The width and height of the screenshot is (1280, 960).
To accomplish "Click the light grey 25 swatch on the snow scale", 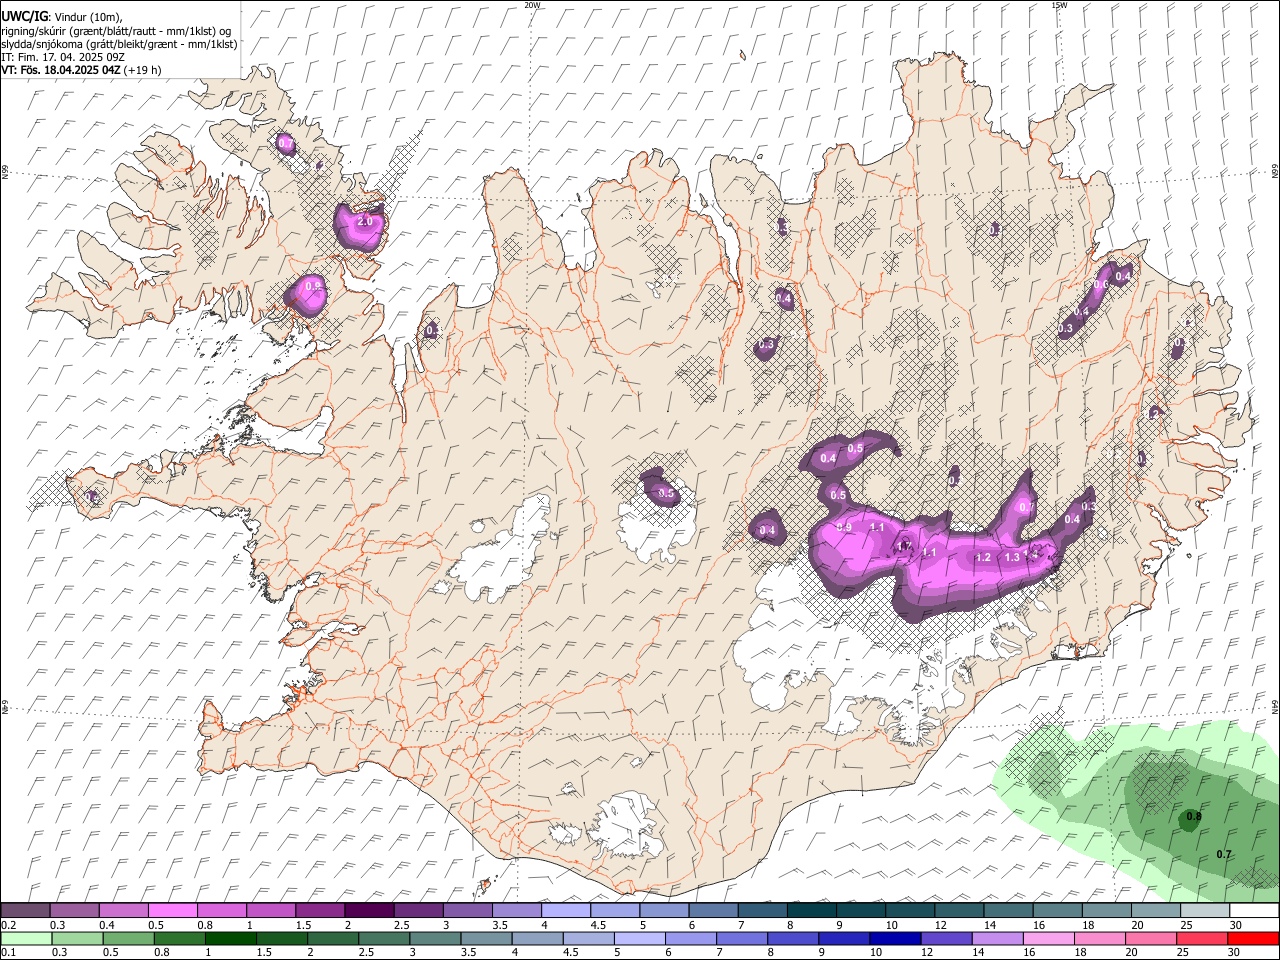I will [x=1206, y=911].
